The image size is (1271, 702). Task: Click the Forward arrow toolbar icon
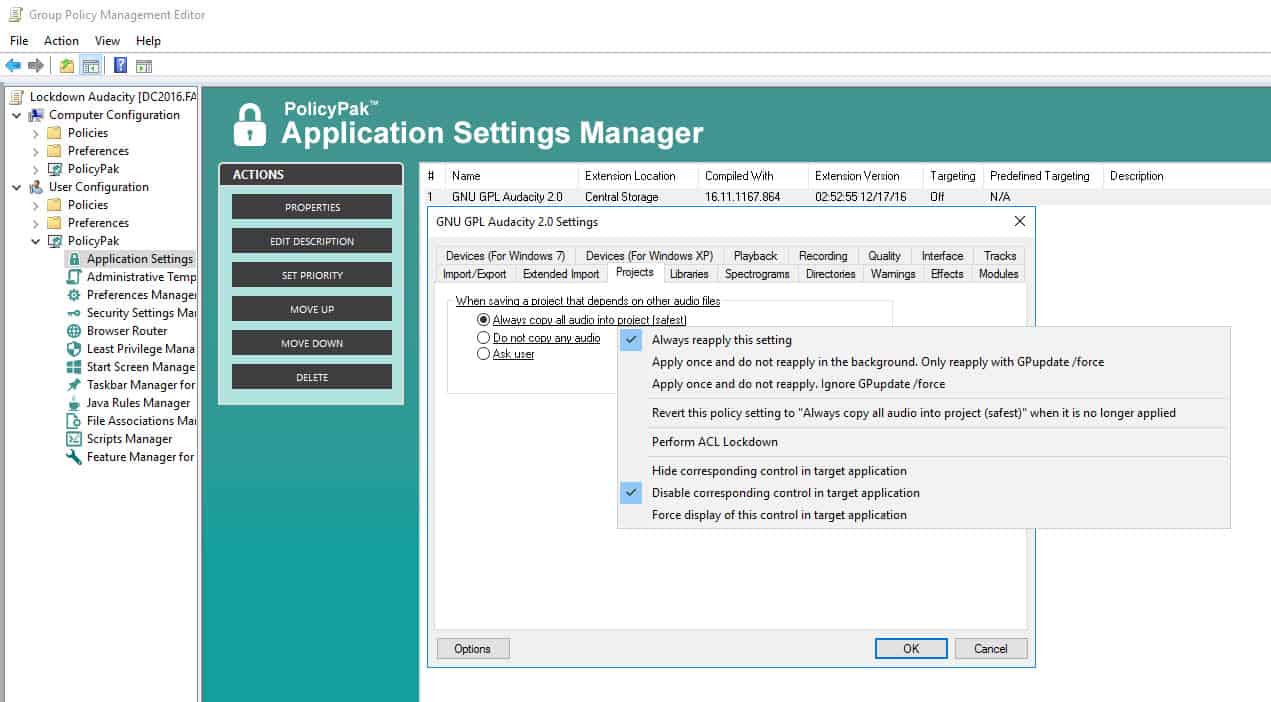click(x=36, y=66)
